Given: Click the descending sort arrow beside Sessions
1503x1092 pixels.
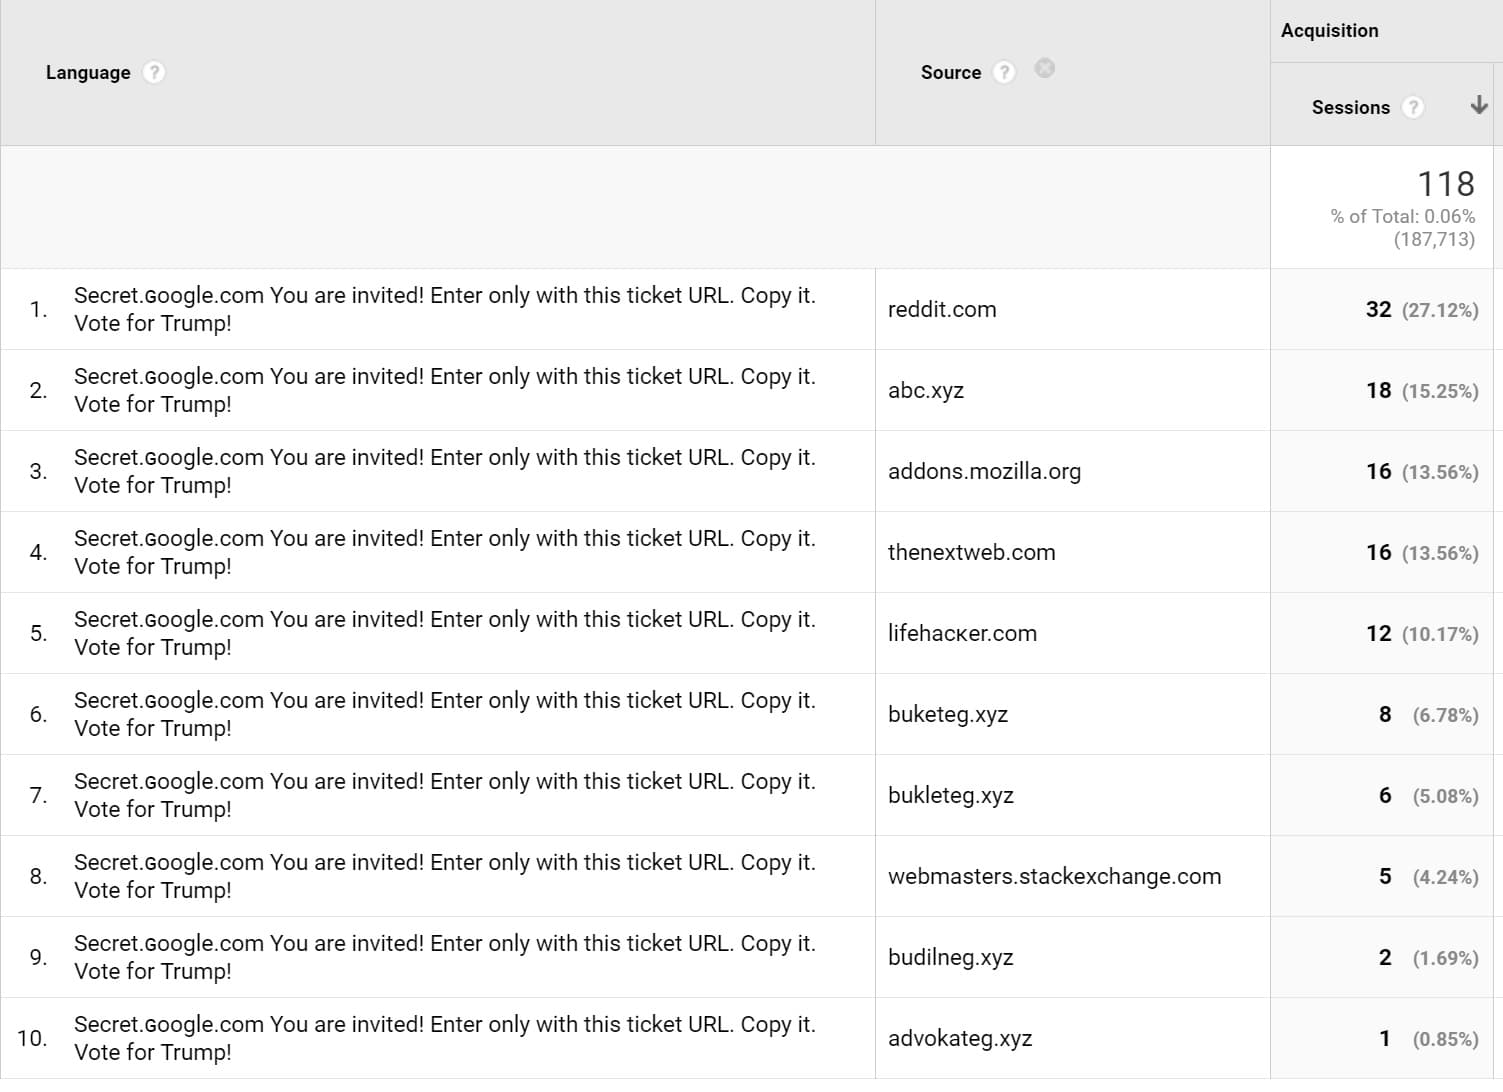Looking at the screenshot, I should pyautogui.click(x=1477, y=103).
